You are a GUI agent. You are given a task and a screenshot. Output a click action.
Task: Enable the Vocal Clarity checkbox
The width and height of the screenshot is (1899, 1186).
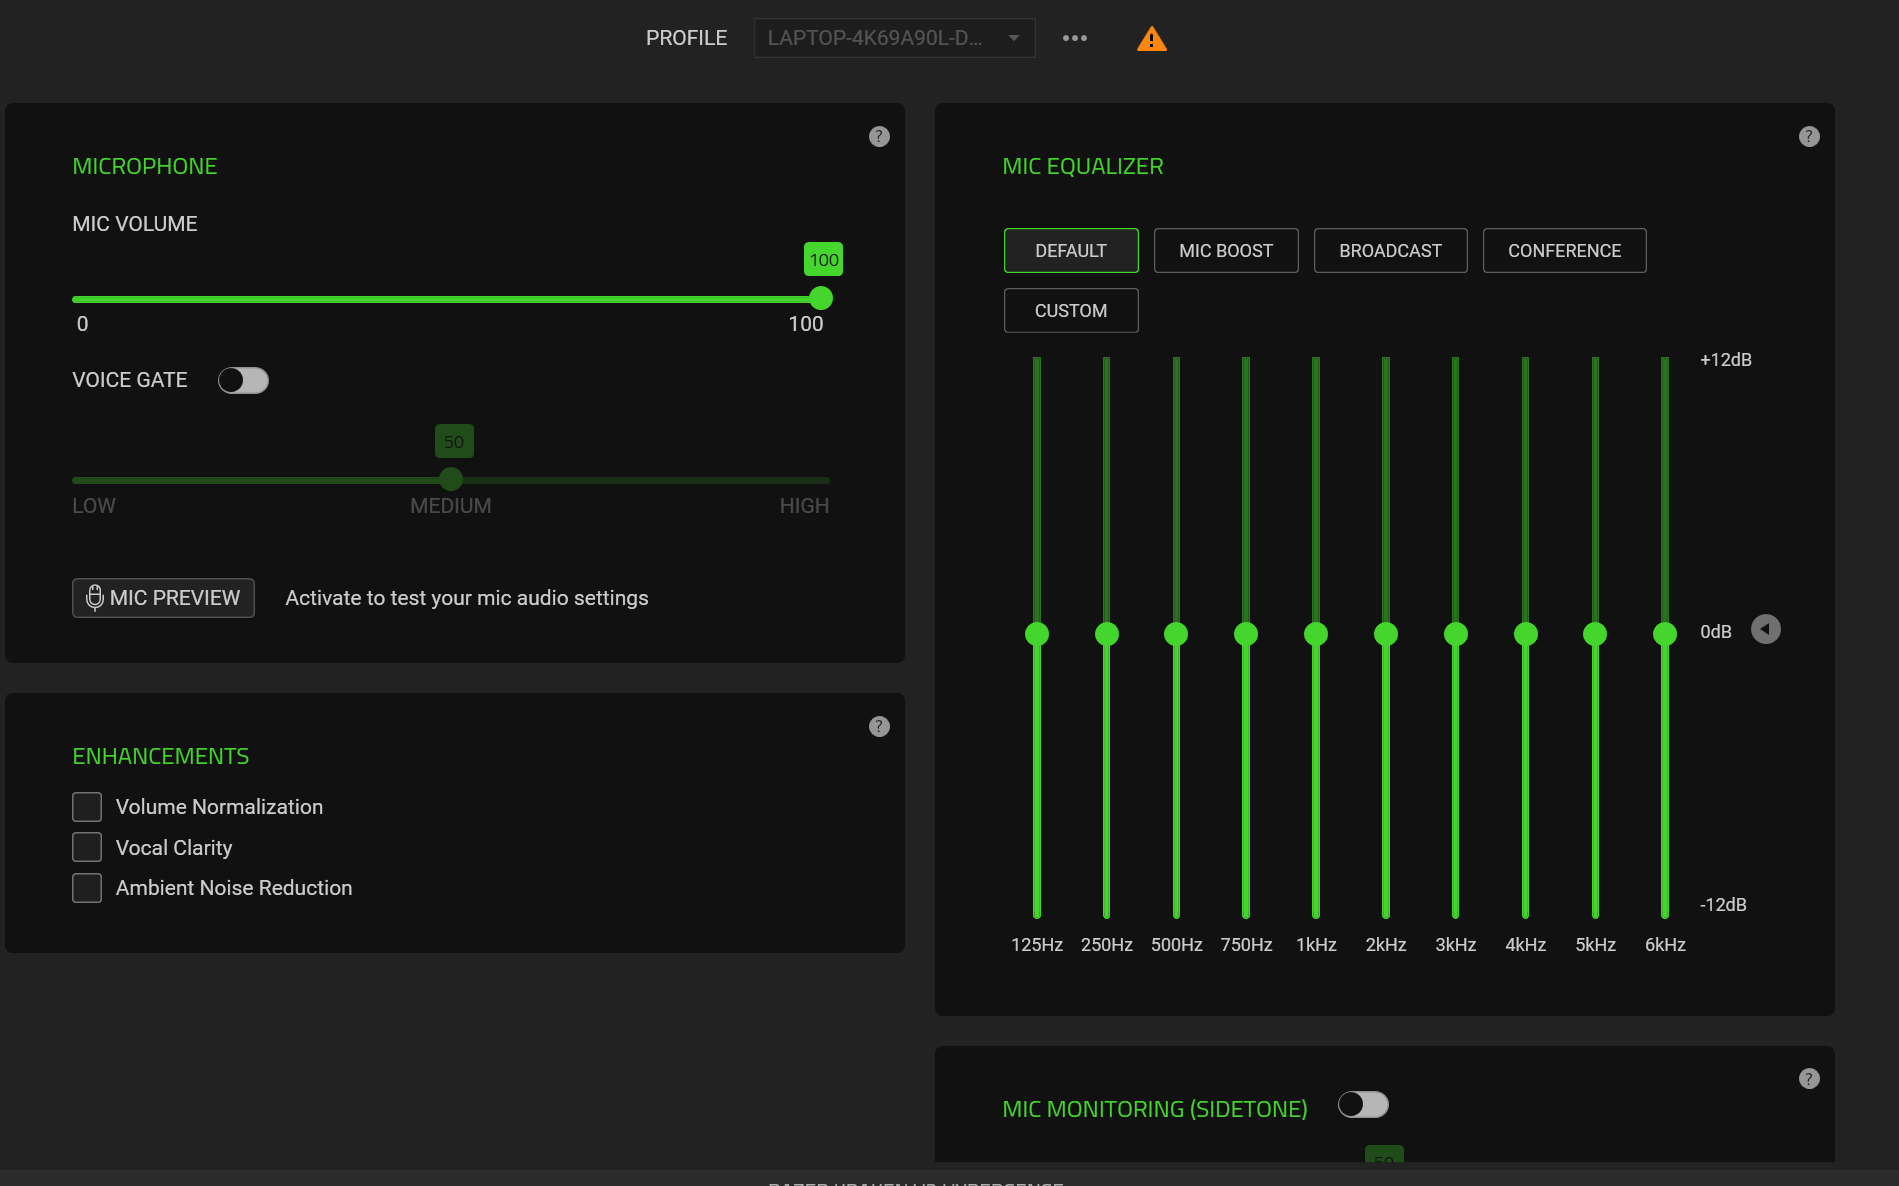[x=87, y=848]
